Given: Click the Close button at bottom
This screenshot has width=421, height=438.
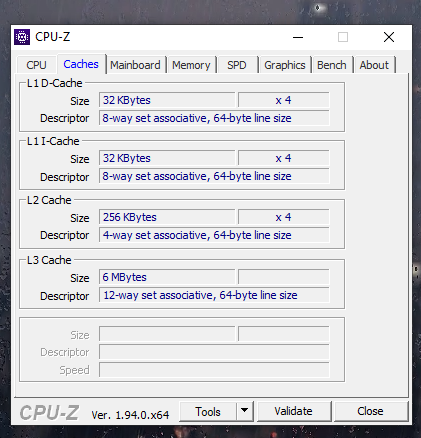Looking at the screenshot, I should click(370, 411).
